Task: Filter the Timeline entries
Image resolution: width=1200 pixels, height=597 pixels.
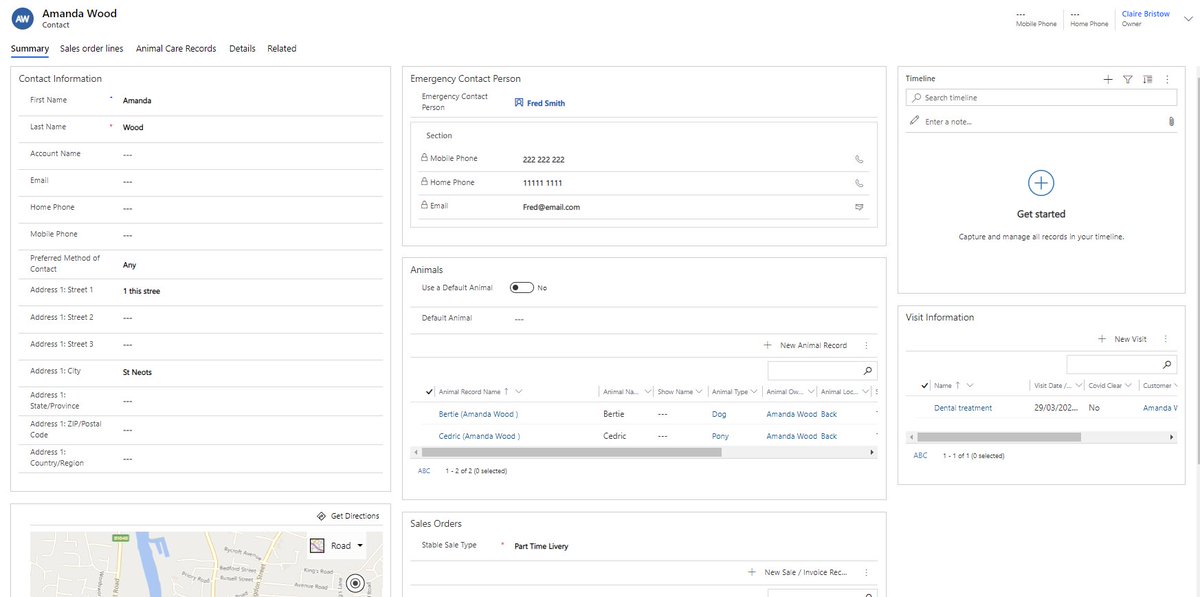Action: coord(1127,78)
